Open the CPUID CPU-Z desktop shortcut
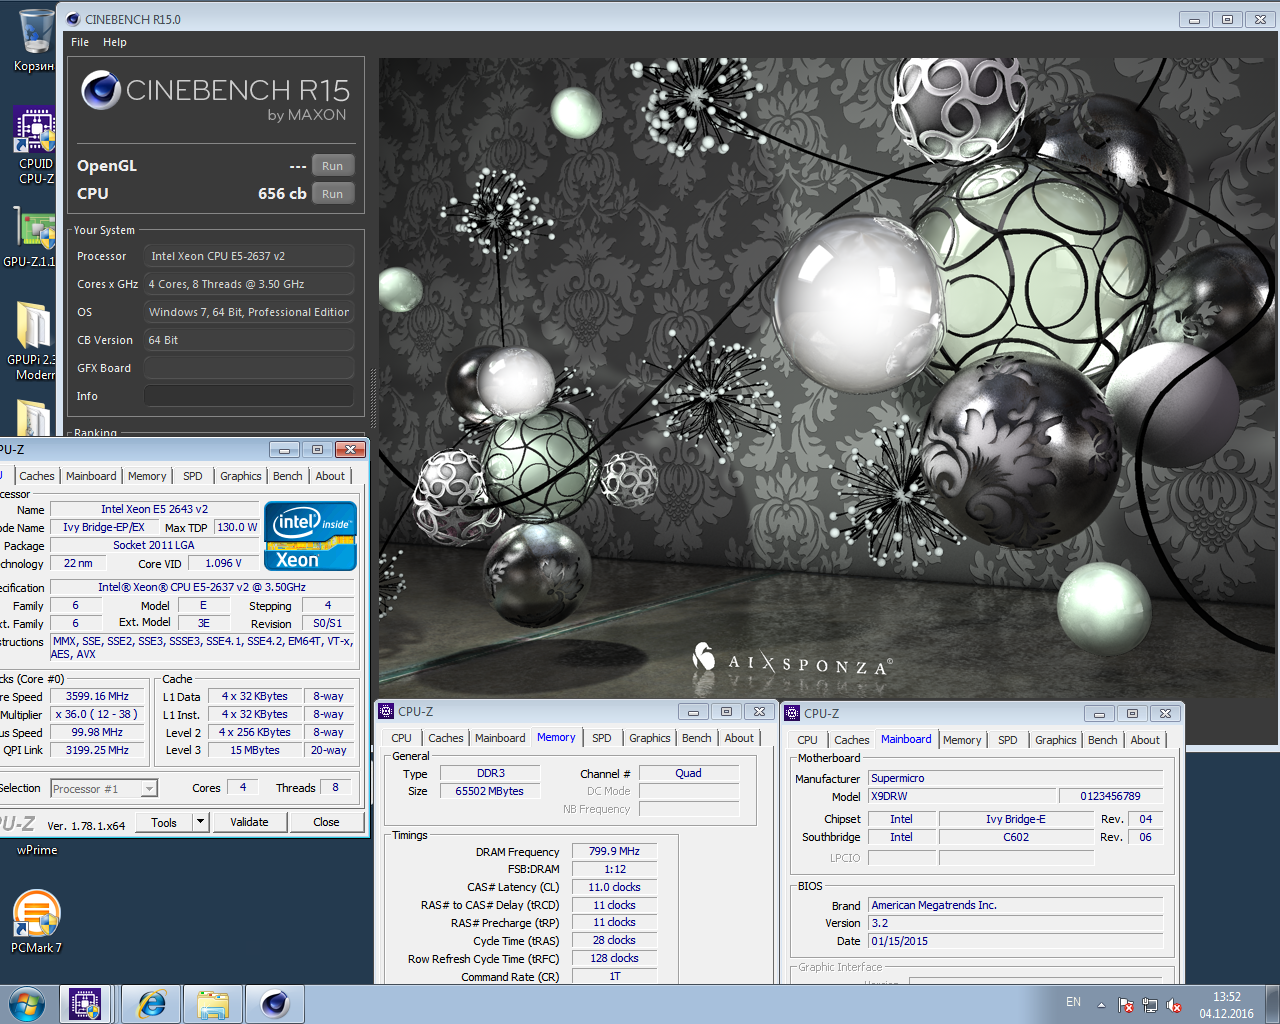Screen dimensions: 1280x1024 [x=35, y=145]
